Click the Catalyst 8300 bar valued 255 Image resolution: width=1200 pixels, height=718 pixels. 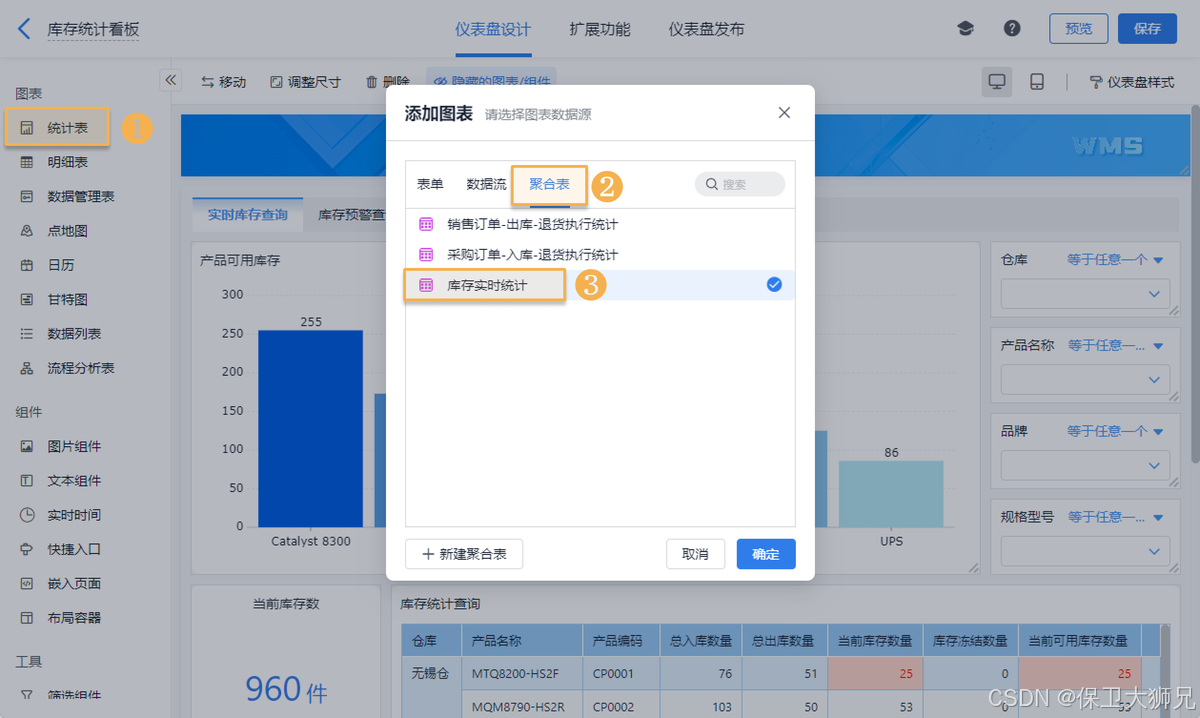[x=310, y=428]
